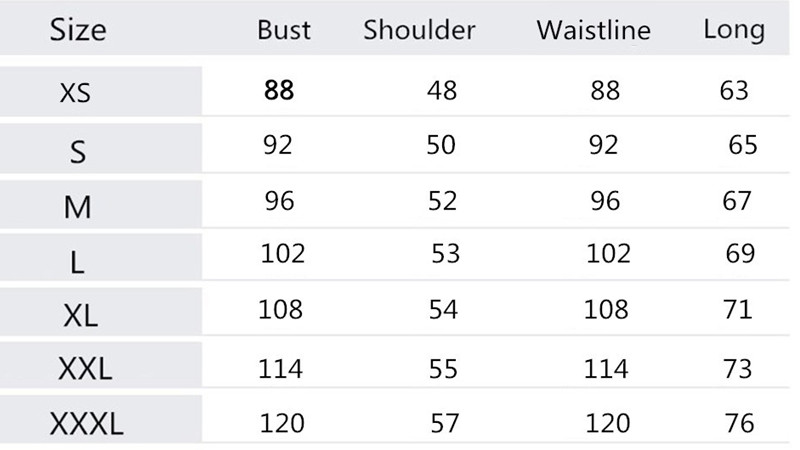Select the Shoulder column header

419,30
